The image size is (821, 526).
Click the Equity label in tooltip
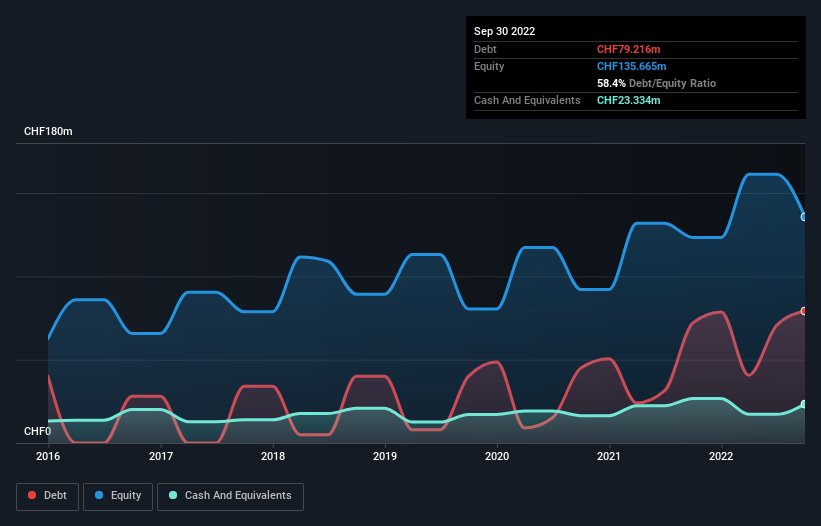(x=489, y=66)
